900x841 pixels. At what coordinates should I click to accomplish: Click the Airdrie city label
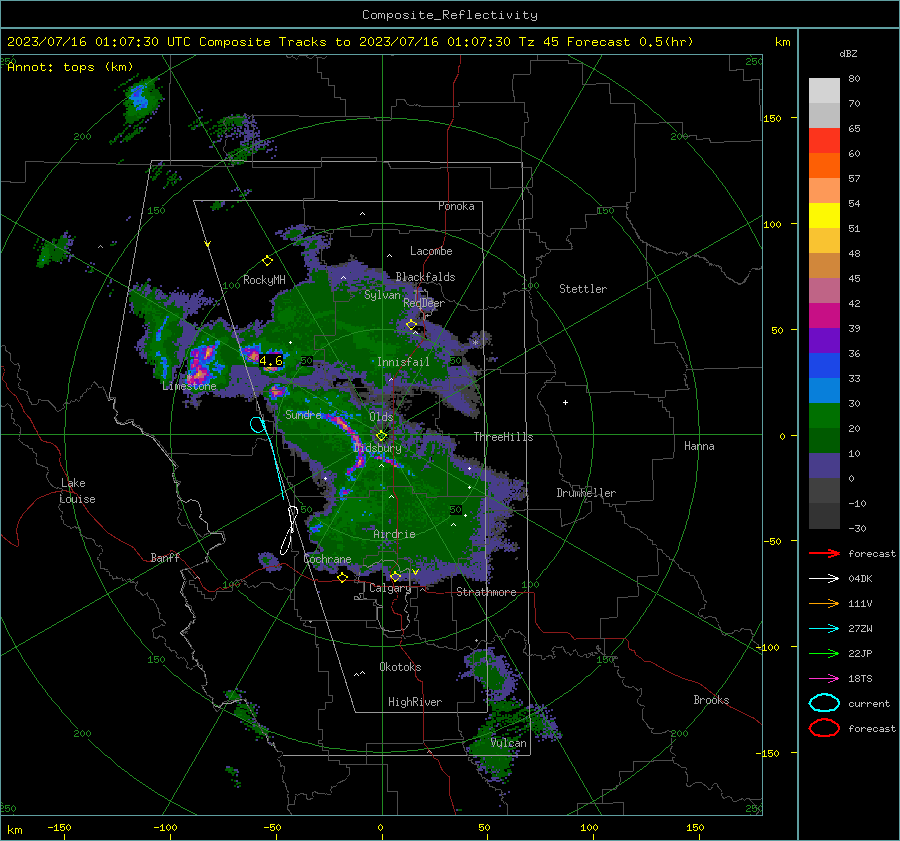coord(394,534)
